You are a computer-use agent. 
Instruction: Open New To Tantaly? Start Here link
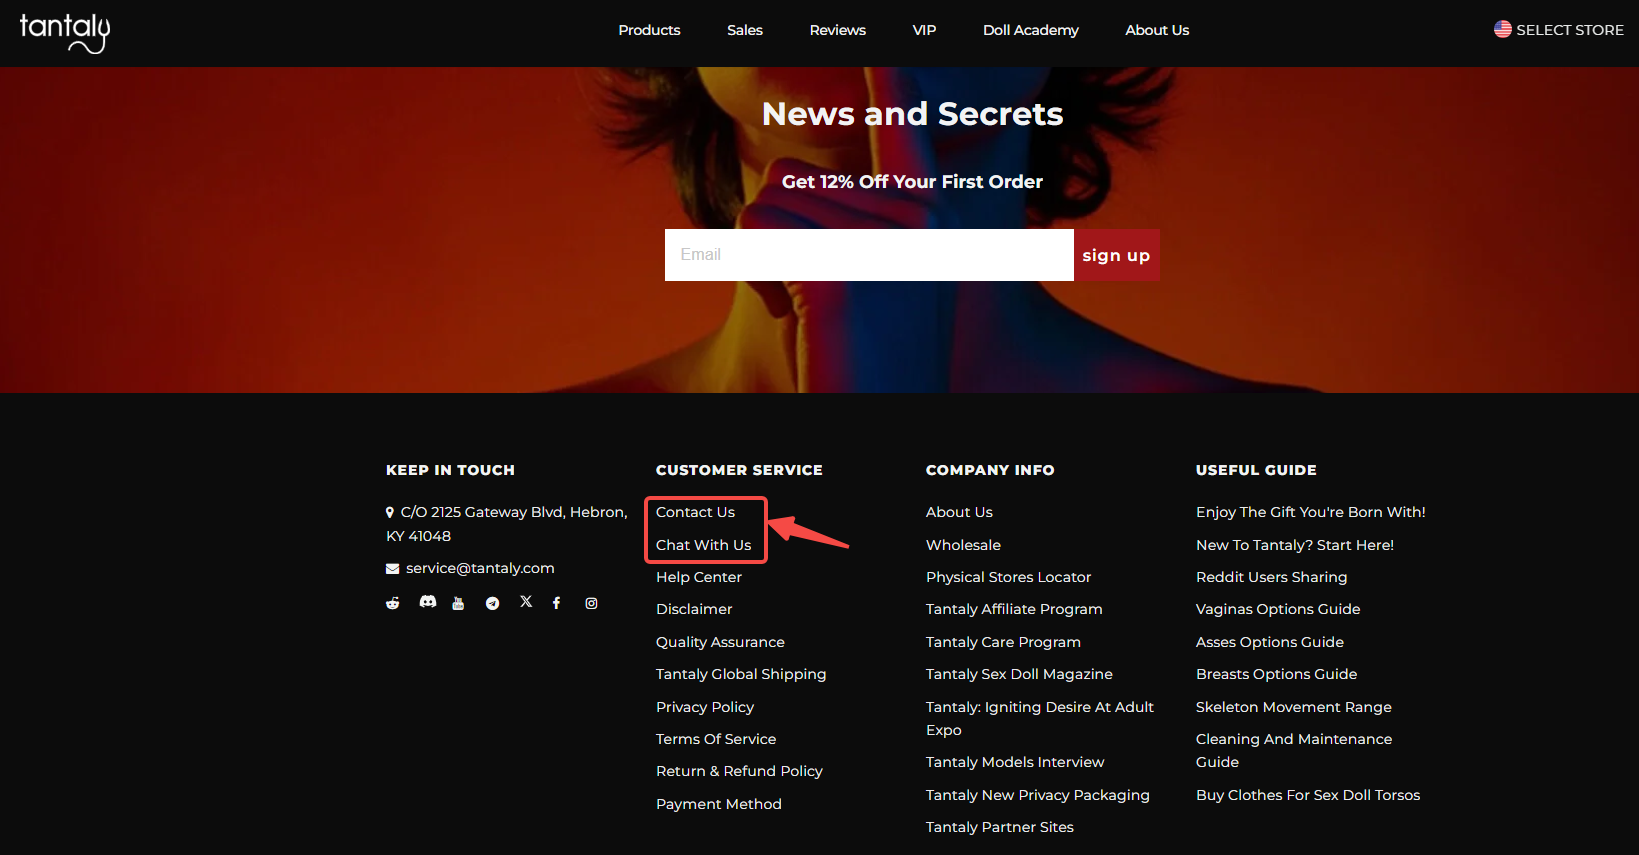(x=1295, y=545)
